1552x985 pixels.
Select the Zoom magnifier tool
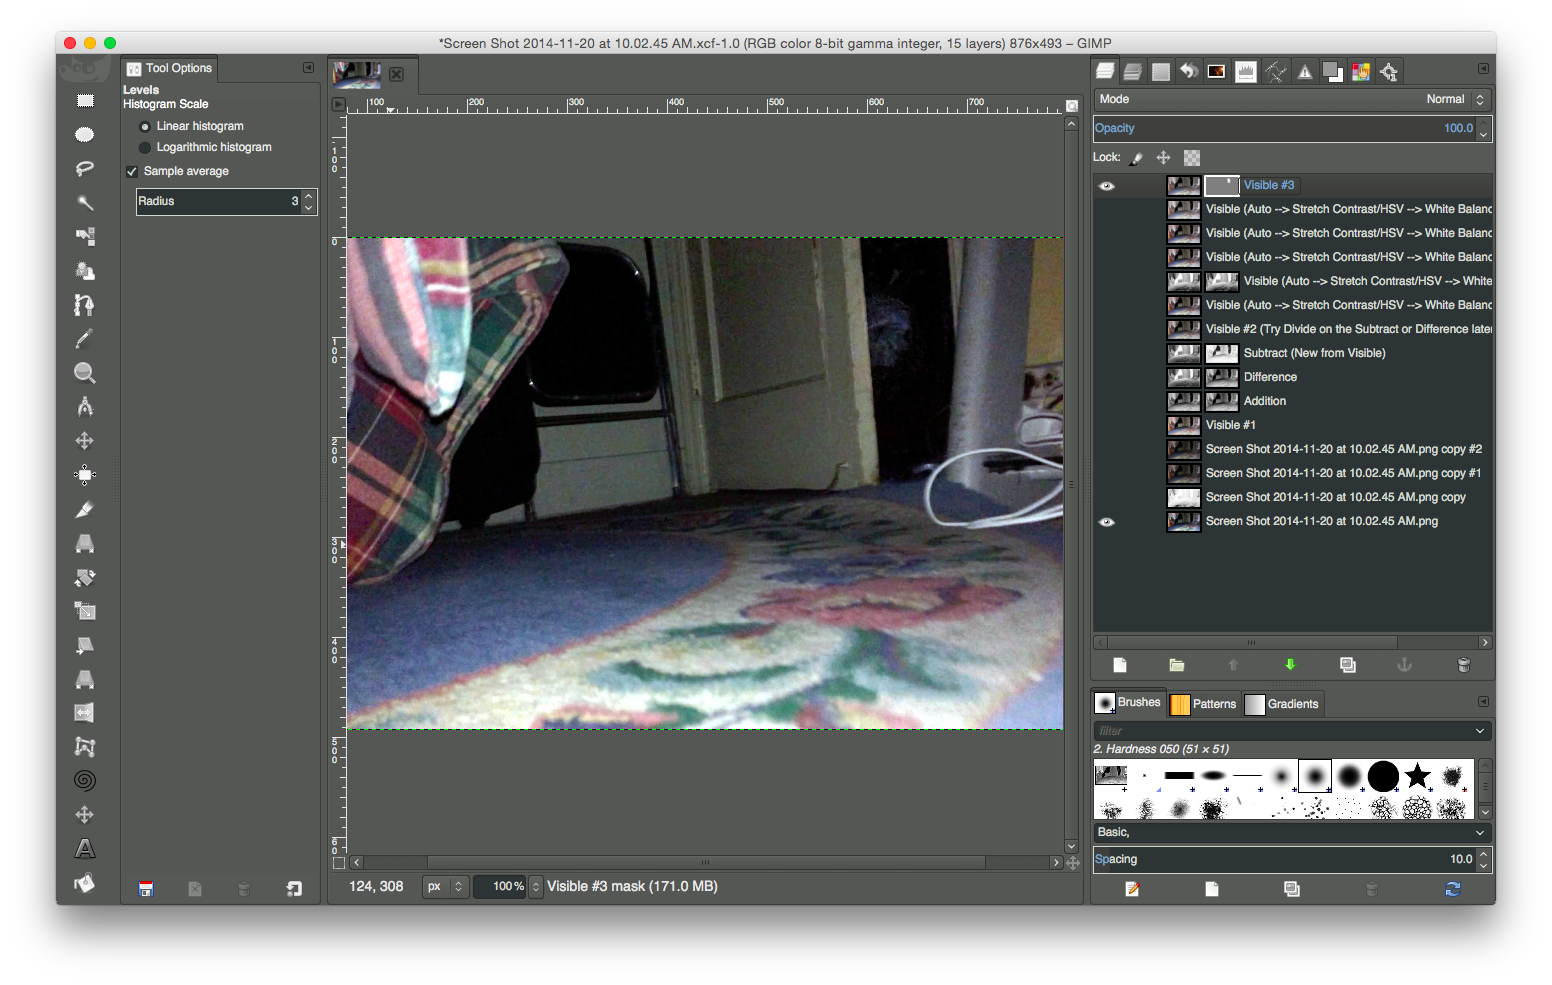click(x=85, y=372)
